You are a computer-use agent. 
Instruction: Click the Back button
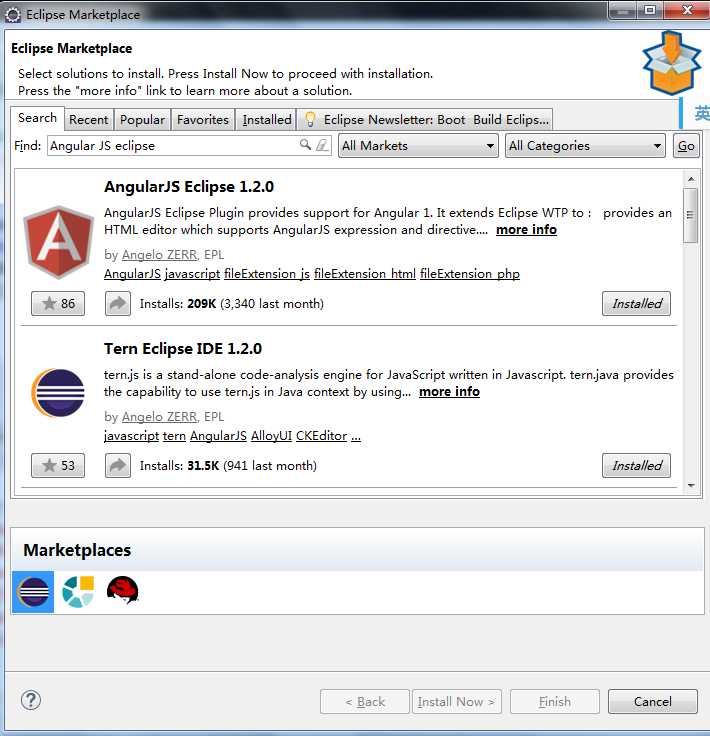365,701
